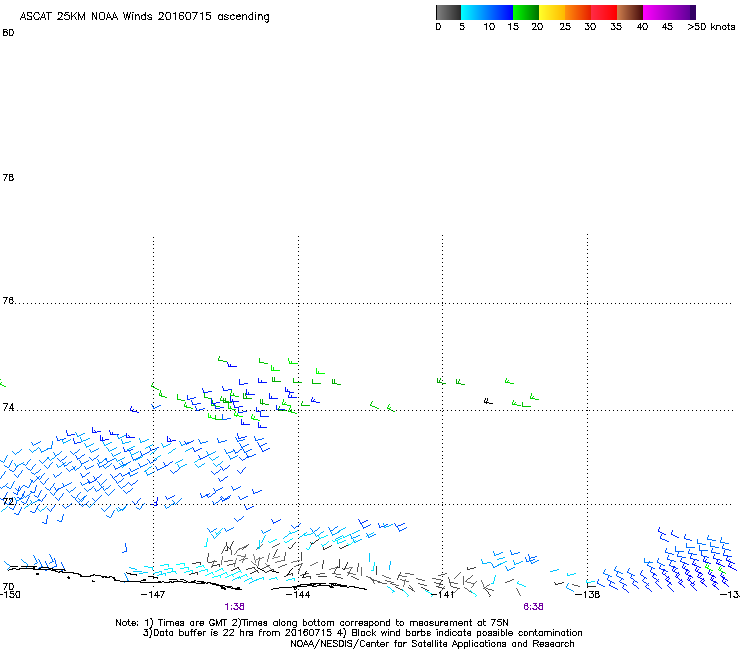Choose the yellow 20-25 knots color bar segment
This screenshot has height=650, width=740.
[x=552, y=12]
